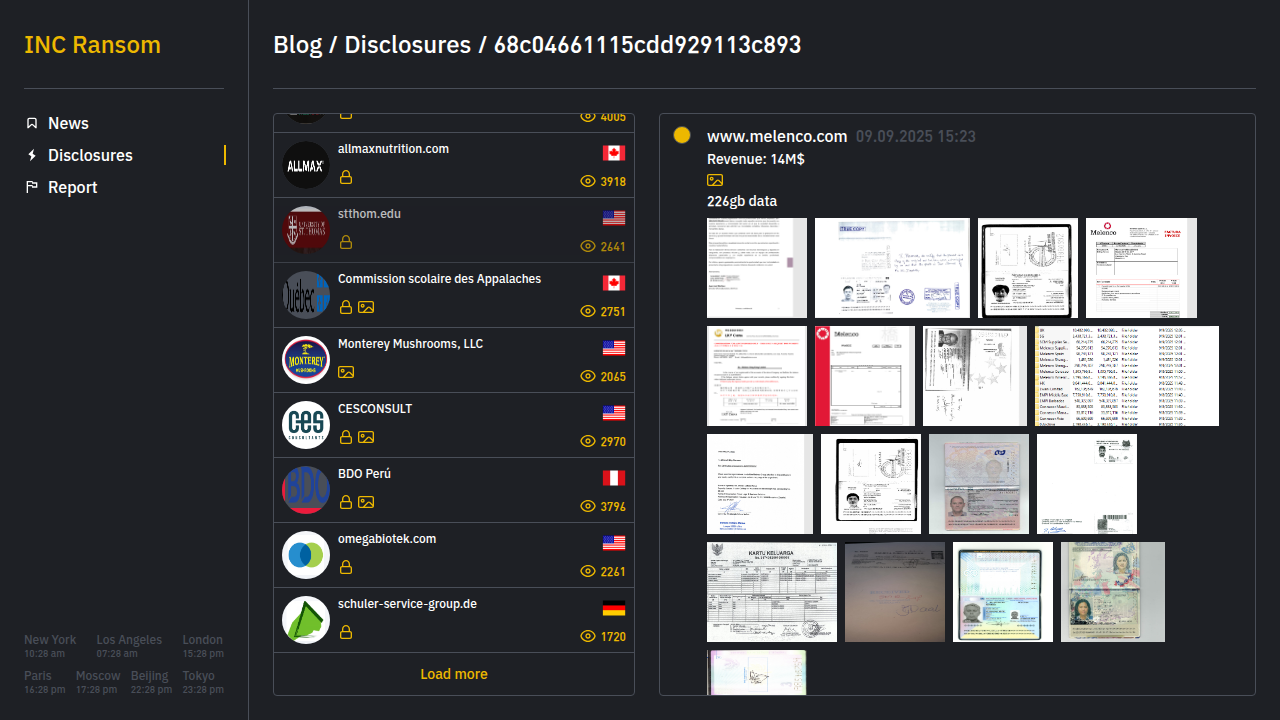Click Canada flag on Commission scolaire row
Viewport: 1280px width, 720px height.
point(614,283)
